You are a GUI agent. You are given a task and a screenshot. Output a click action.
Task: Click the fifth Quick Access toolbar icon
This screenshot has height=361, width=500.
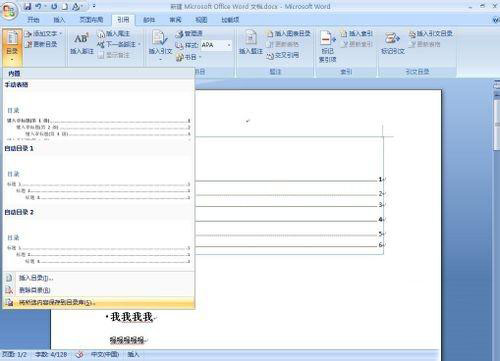pyautogui.click(x=76, y=6)
